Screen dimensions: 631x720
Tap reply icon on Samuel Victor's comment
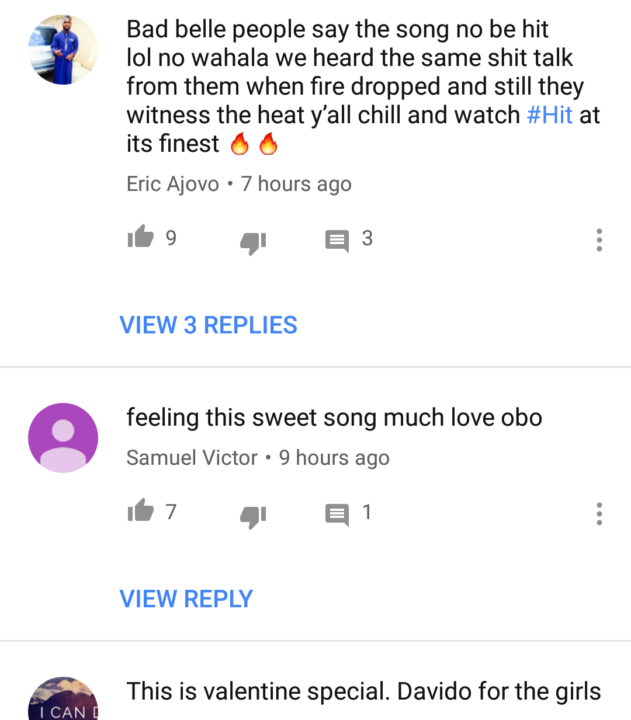coord(337,515)
